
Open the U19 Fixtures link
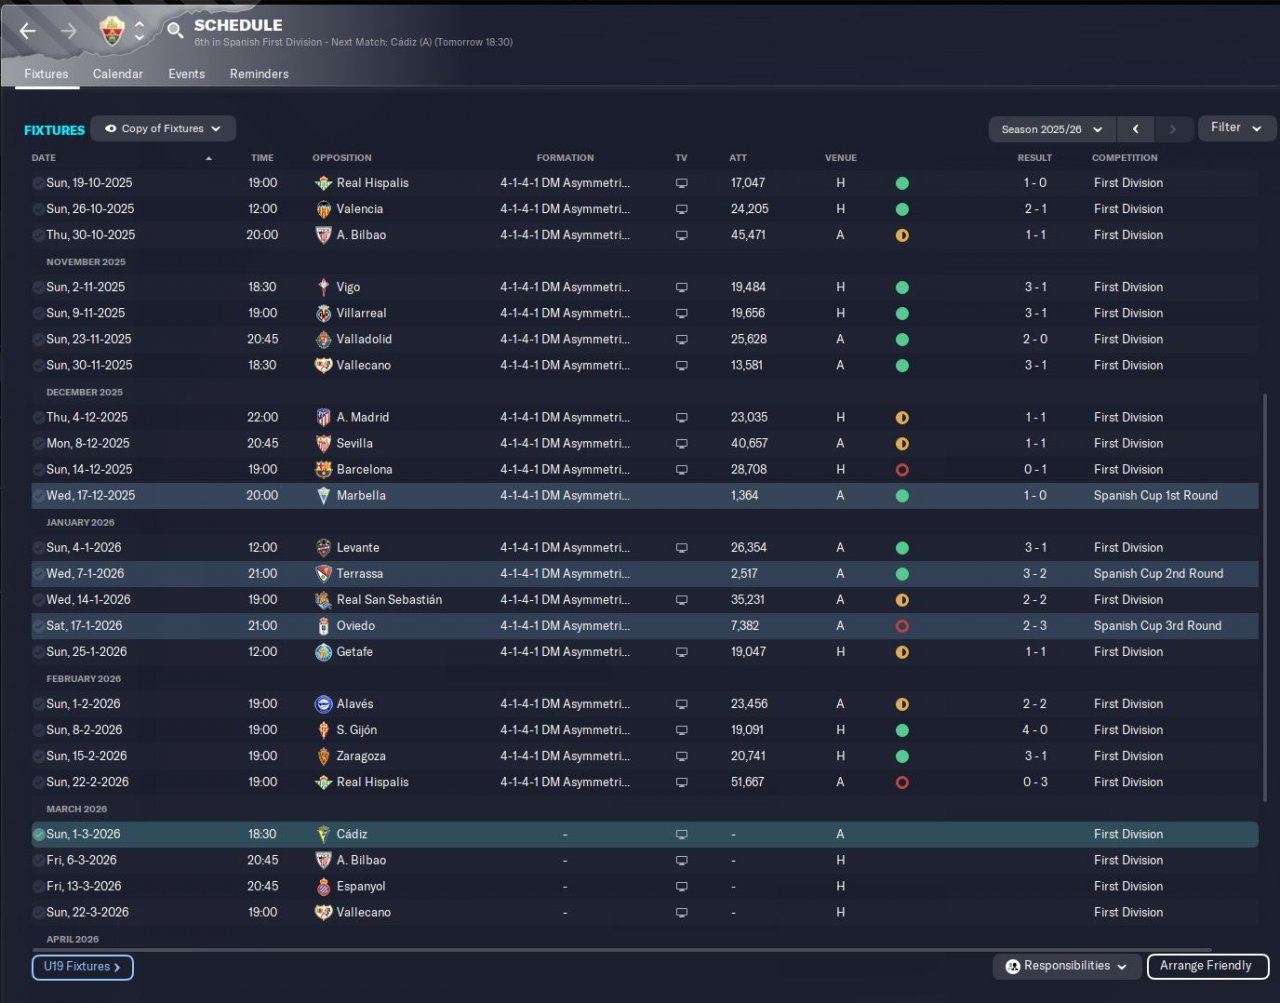click(82, 967)
